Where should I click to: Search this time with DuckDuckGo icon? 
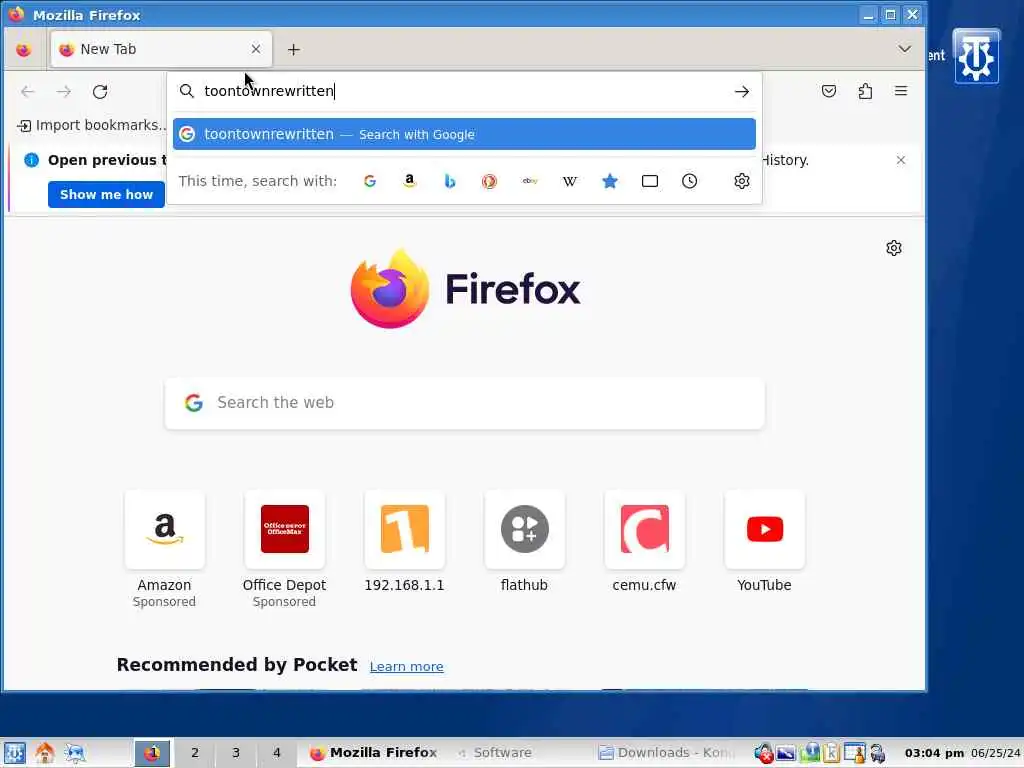coord(489,181)
